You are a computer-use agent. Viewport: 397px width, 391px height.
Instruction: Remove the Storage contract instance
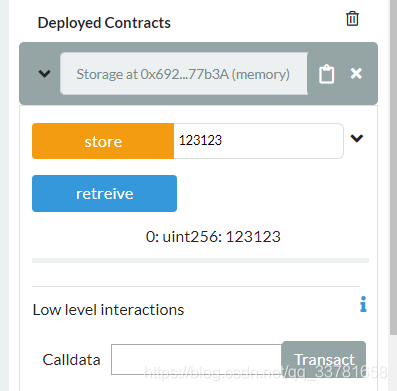(356, 73)
